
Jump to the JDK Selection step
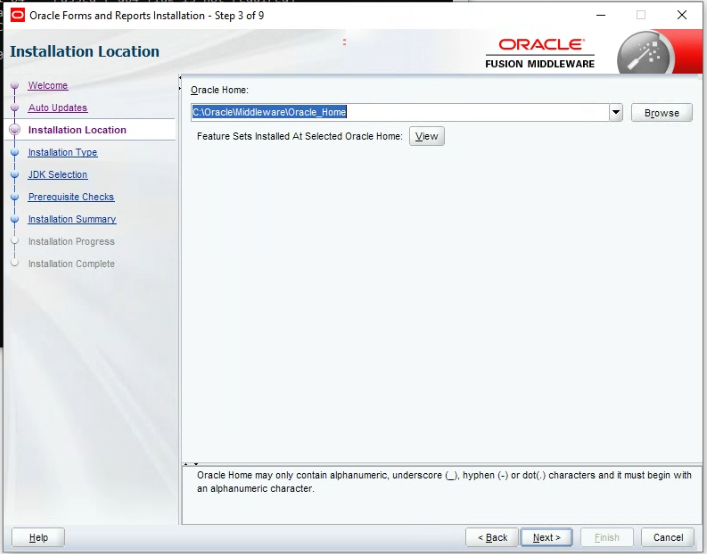58,174
